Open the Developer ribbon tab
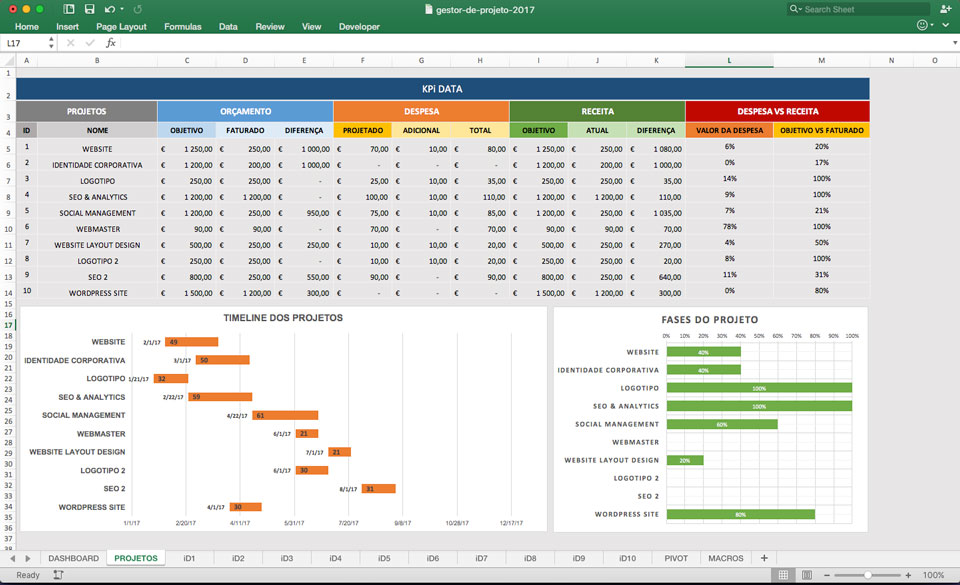This screenshot has height=585, width=960. pos(359,26)
